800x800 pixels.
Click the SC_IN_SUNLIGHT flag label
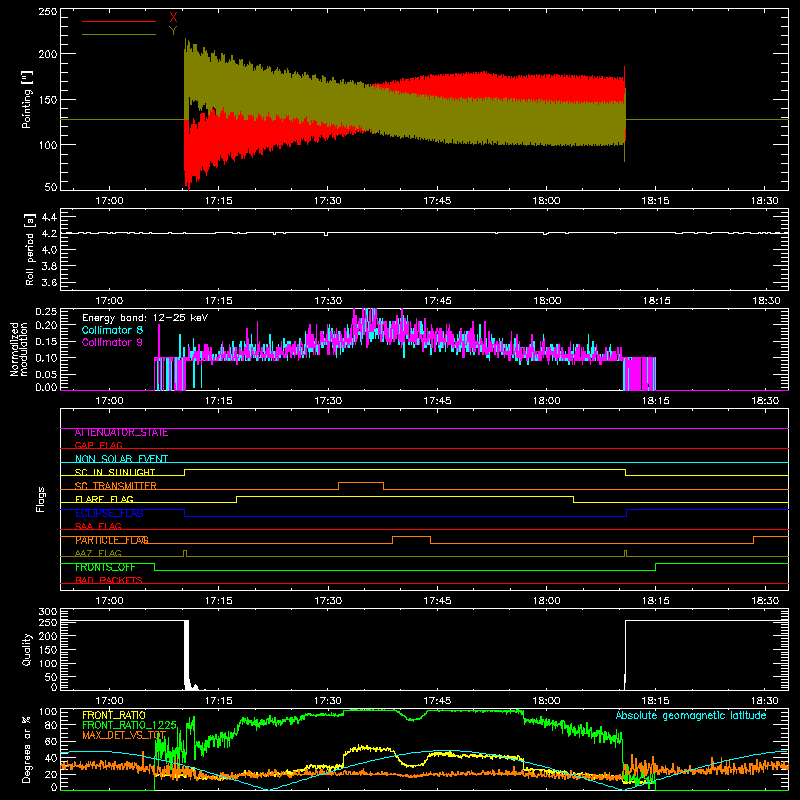(x=115, y=472)
